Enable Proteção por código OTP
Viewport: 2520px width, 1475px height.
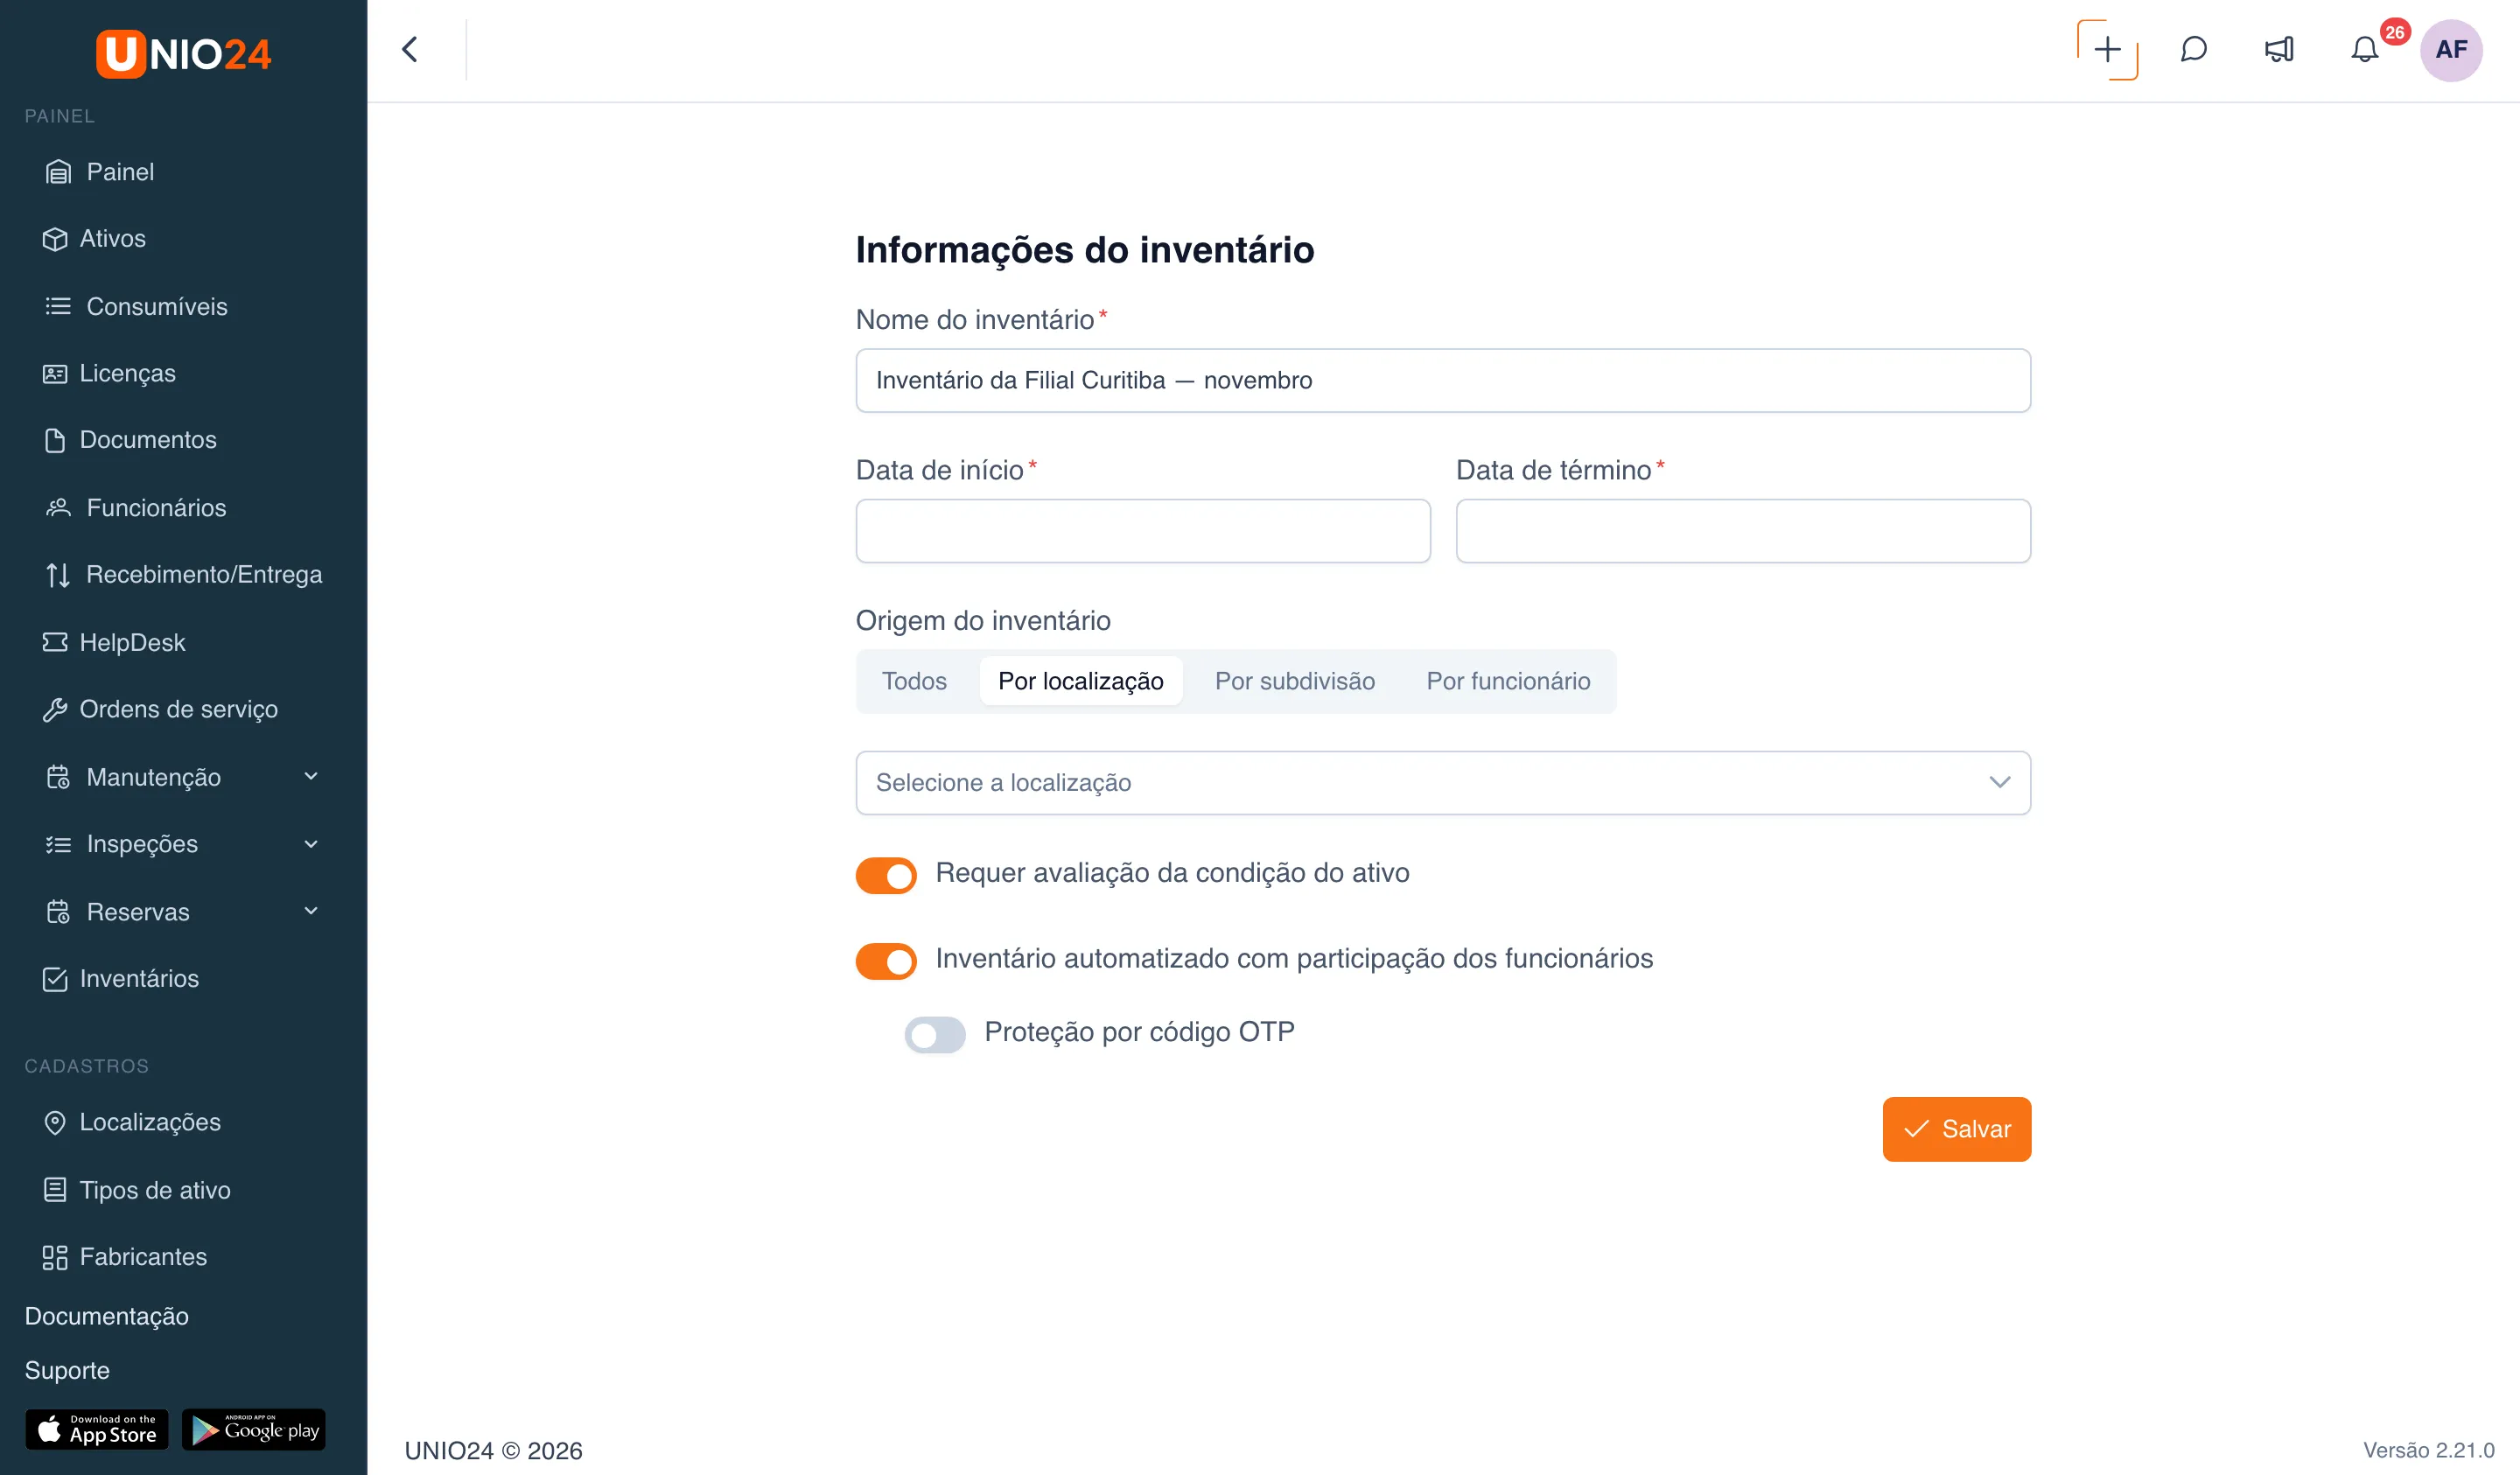coord(935,1035)
